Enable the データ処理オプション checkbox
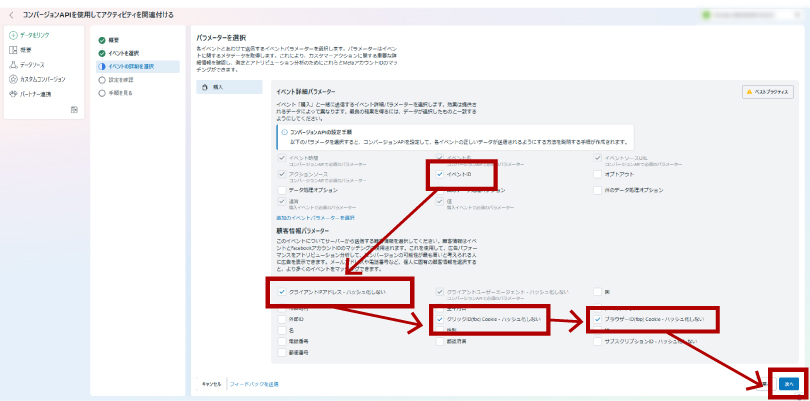The image size is (810, 401). coord(282,190)
